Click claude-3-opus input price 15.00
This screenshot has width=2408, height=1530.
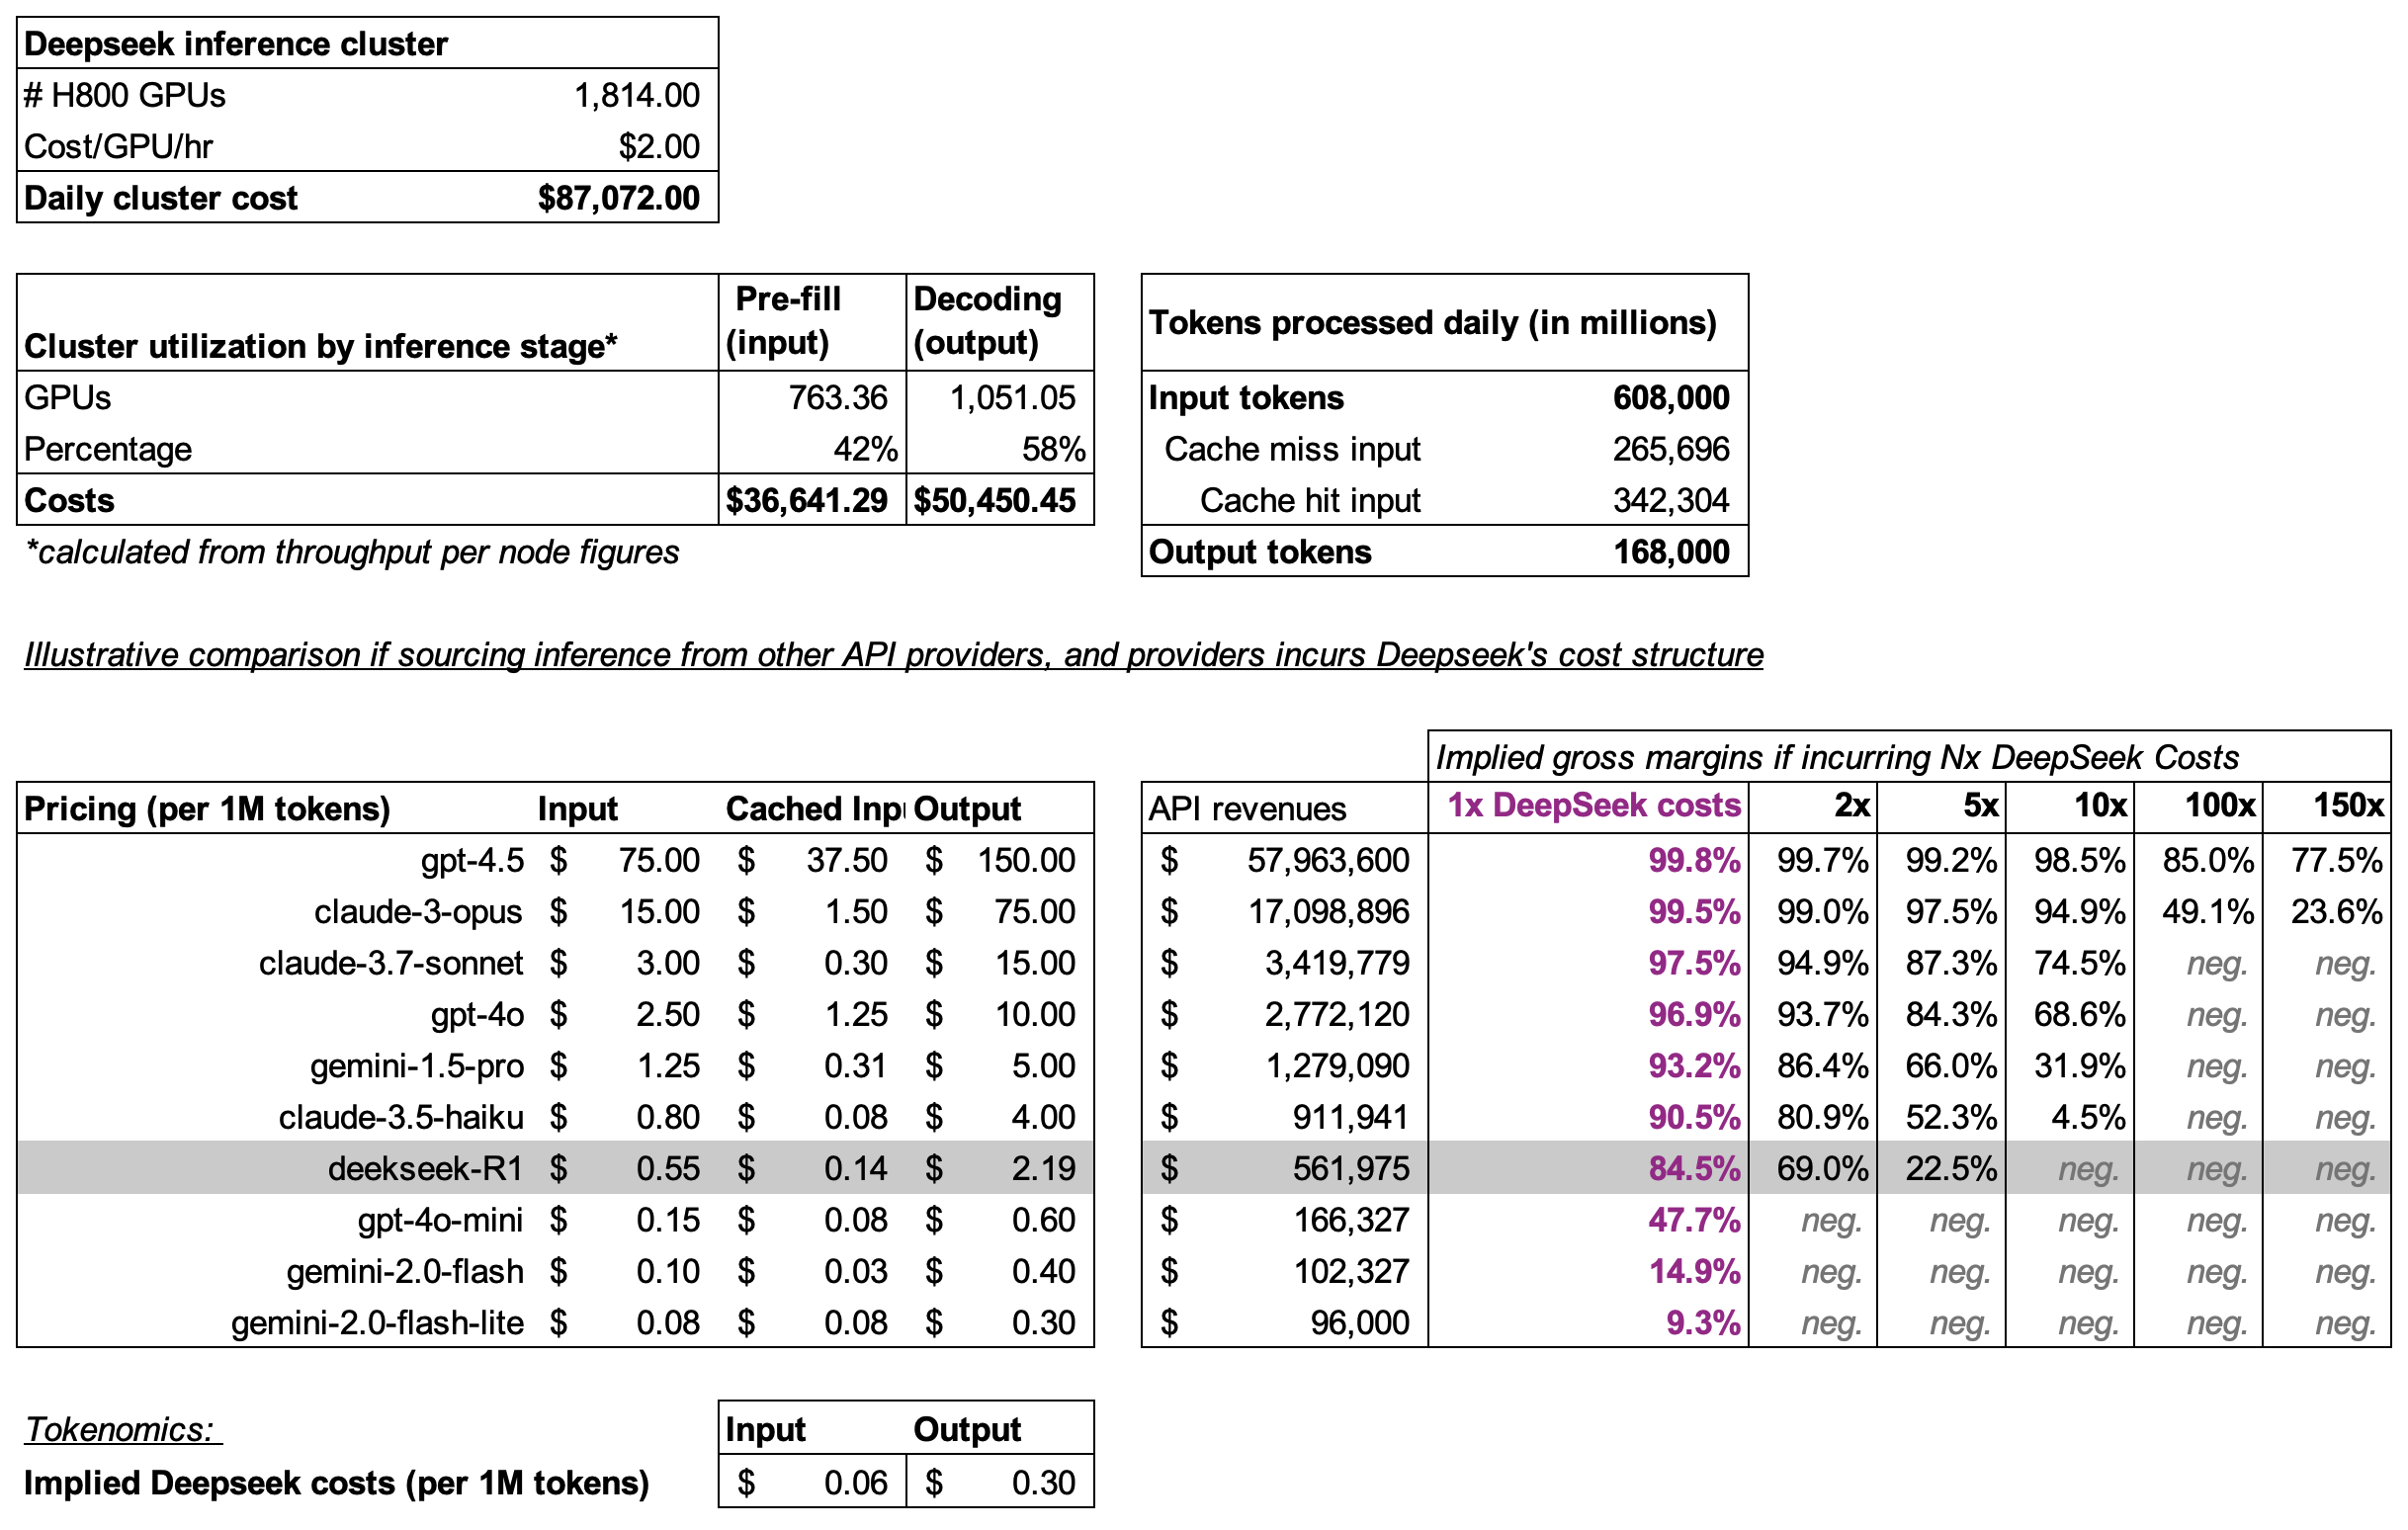click(659, 912)
